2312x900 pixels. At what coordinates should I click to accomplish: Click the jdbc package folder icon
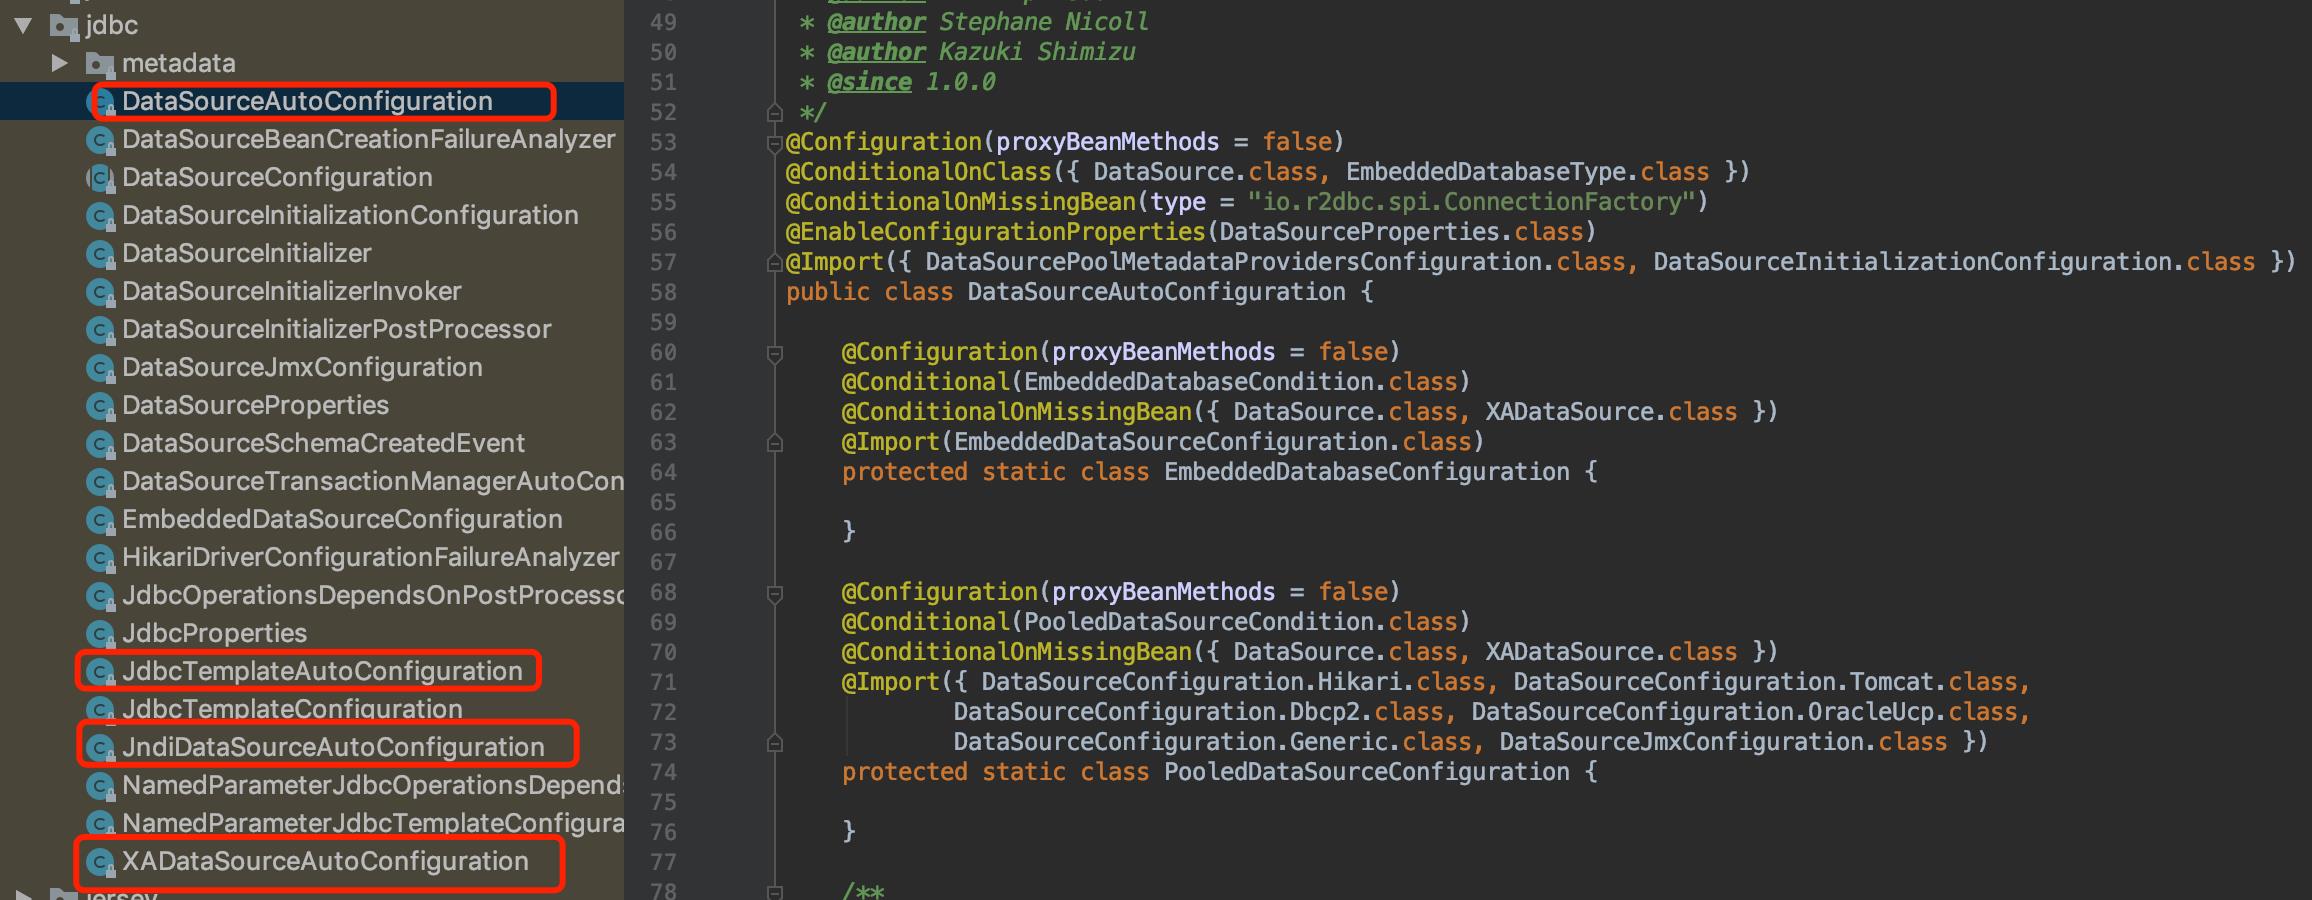[x=64, y=26]
